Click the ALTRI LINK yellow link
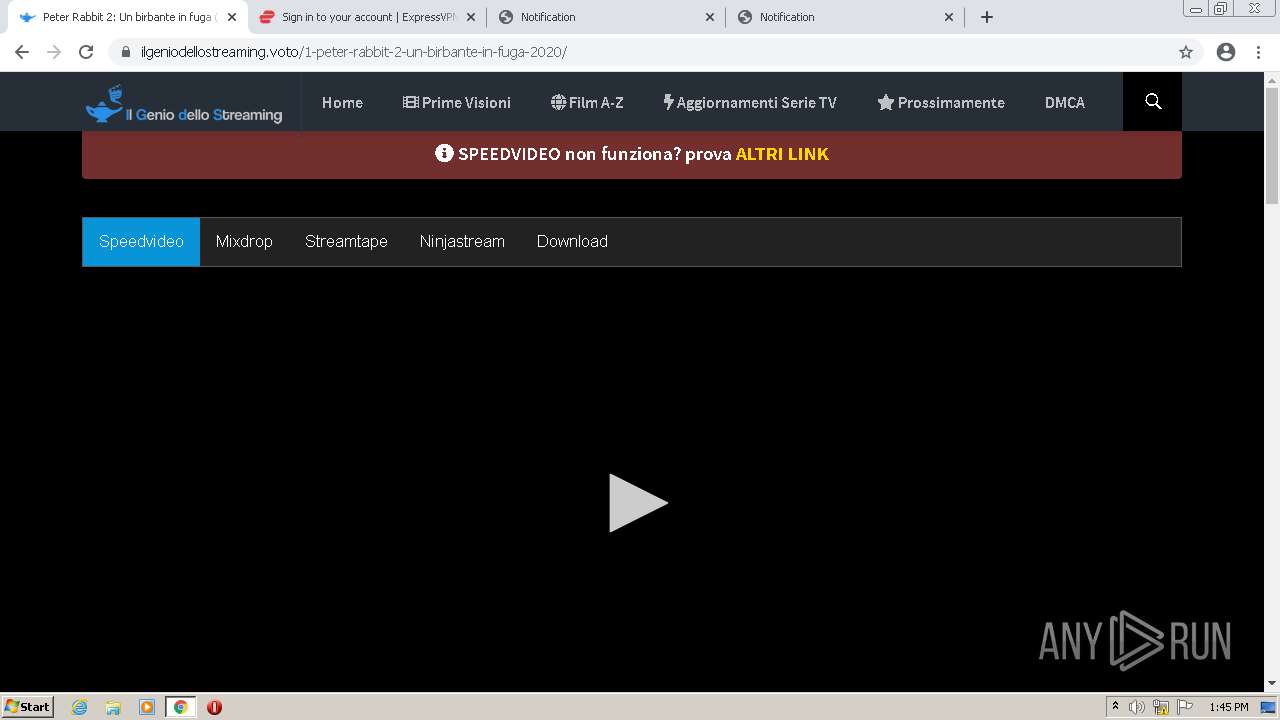The image size is (1280, 720). 782,154
